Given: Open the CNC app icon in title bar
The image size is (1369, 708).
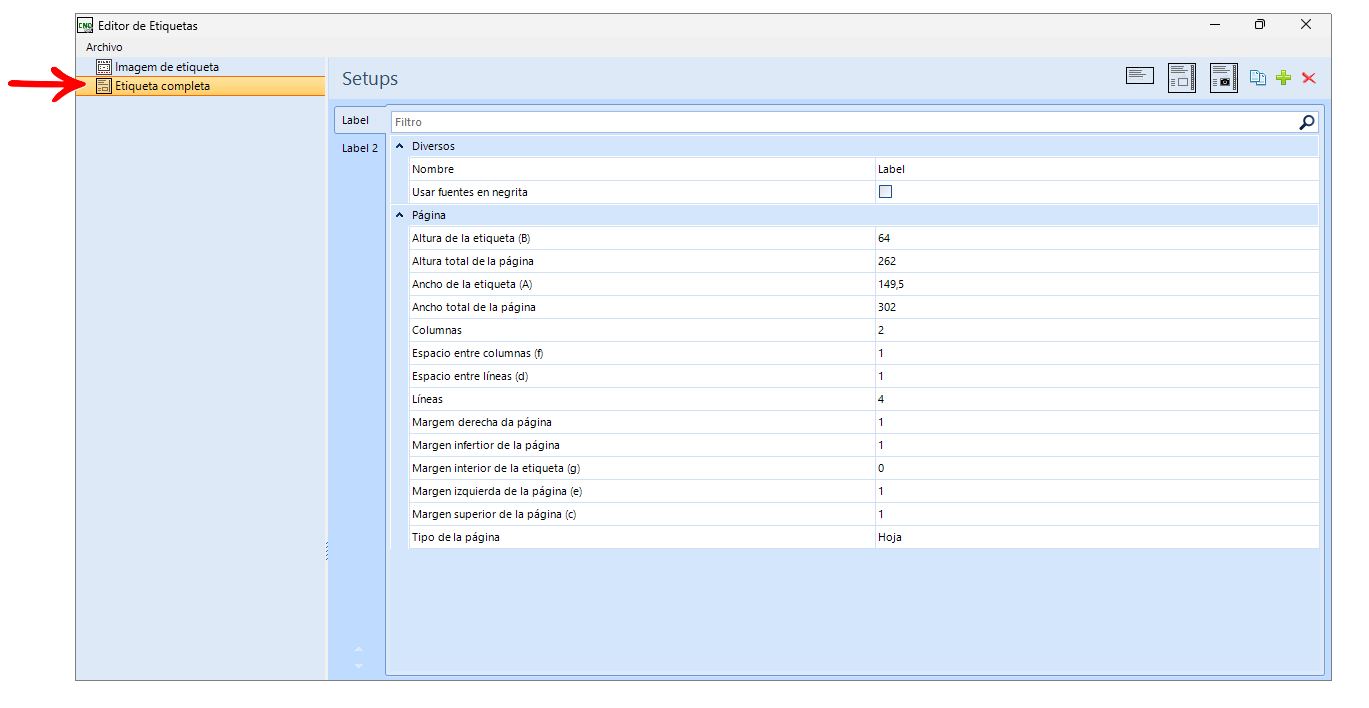Looking at the screenshot, I should click(x=85, y=25).
